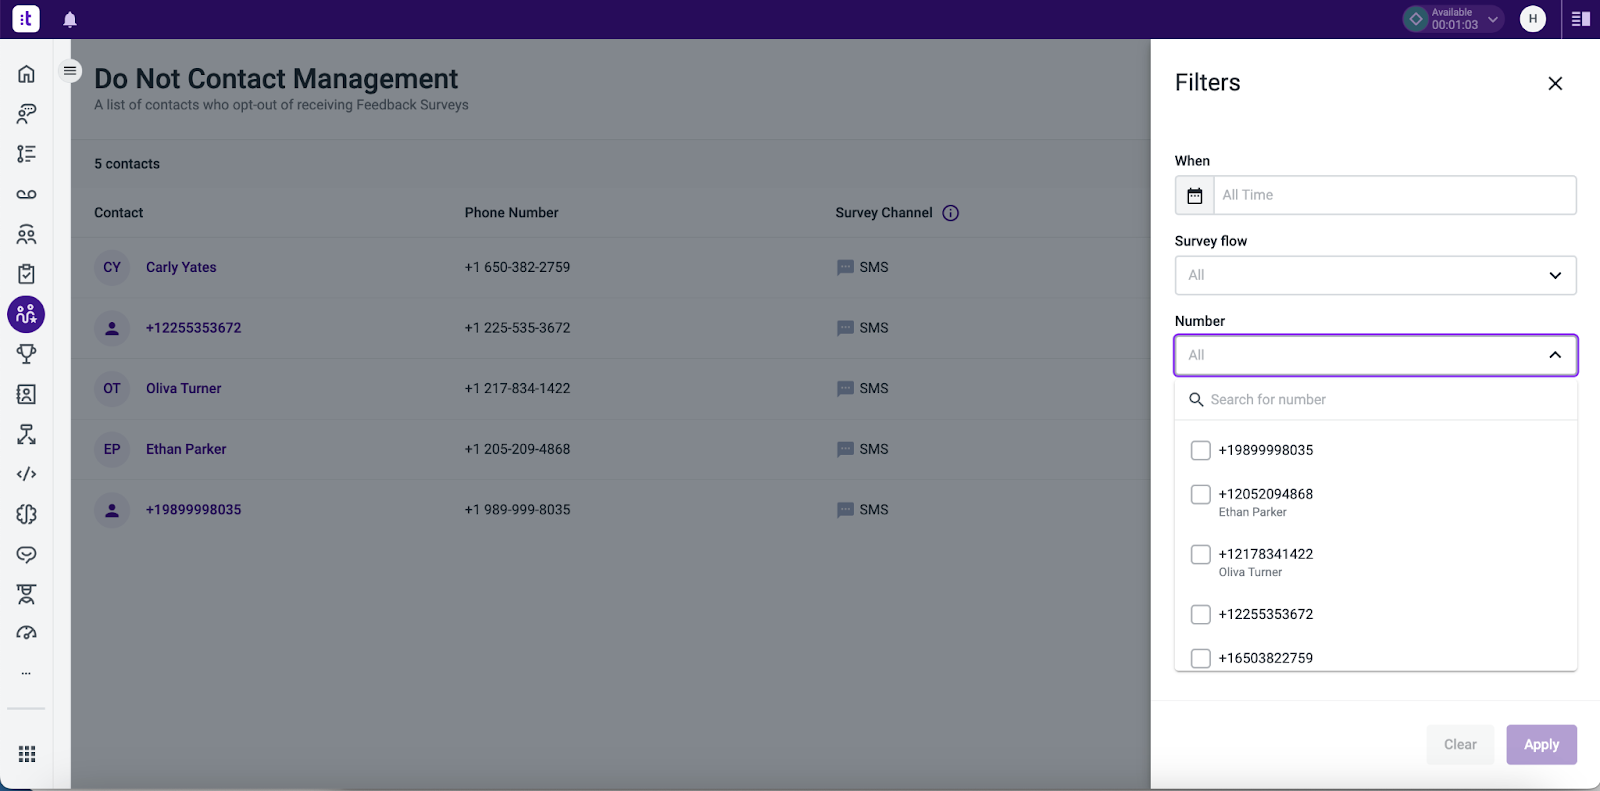The image size is (1600, 791).
Task: Click the All Time date field
Action: pyautogui.click(x=1395, y=195)
